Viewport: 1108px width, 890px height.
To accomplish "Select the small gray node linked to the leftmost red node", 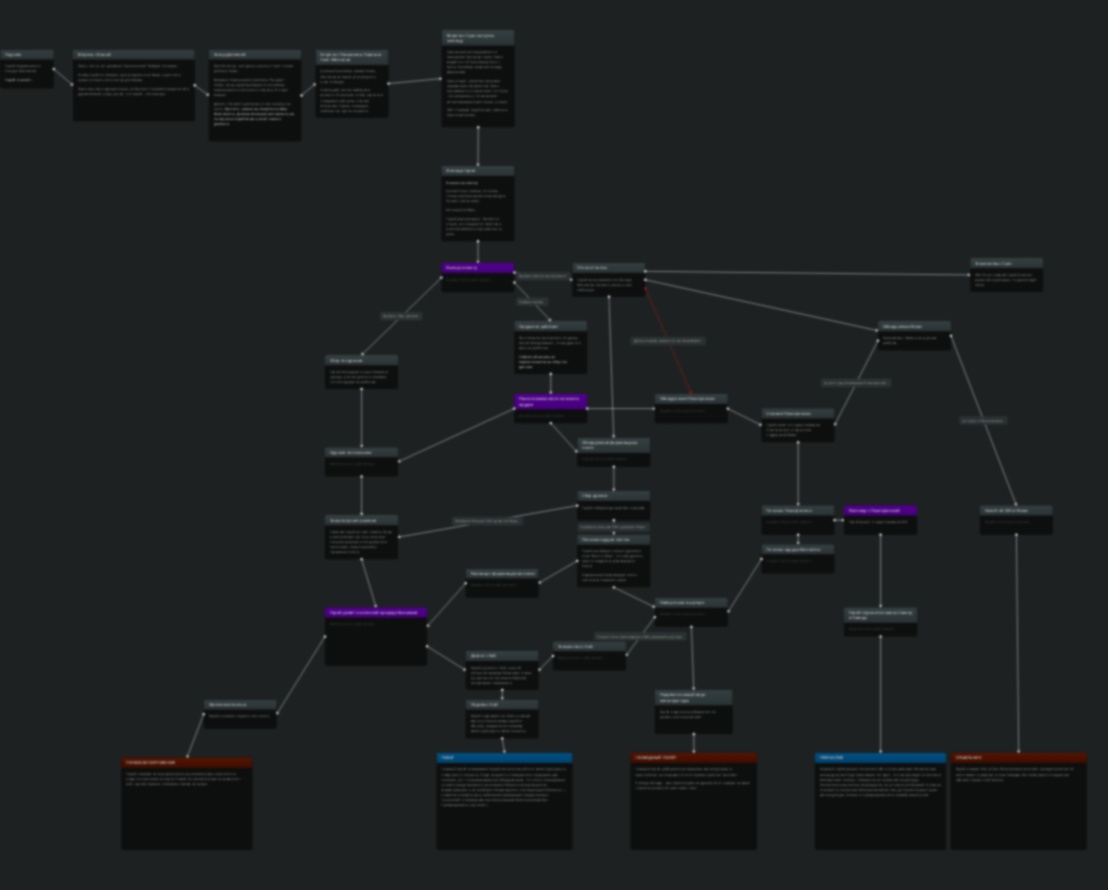I will (x=240, y=714).
